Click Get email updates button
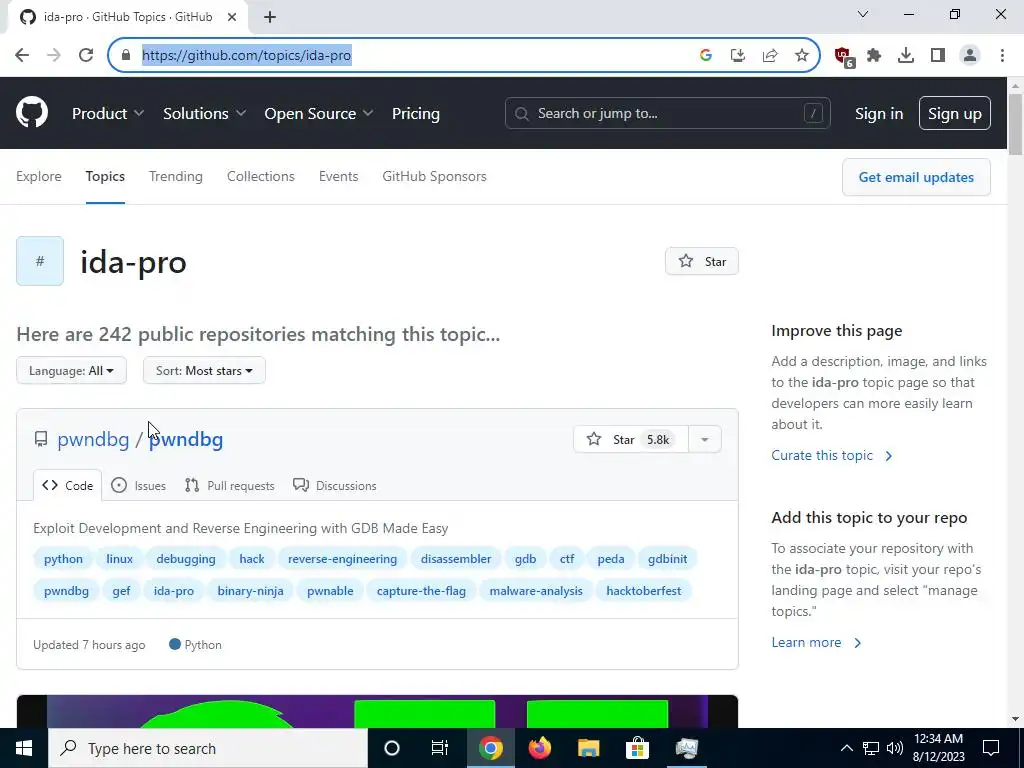 916,177
